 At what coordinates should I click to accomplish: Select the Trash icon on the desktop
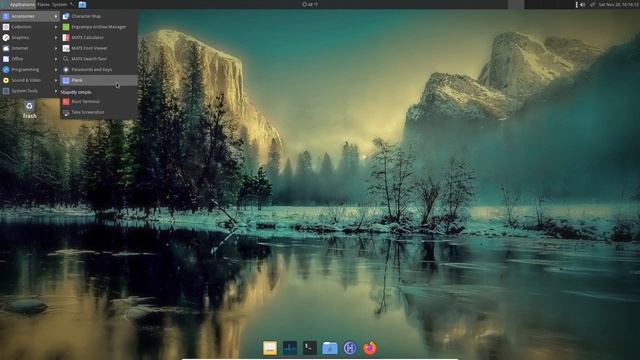coord(29,110)
